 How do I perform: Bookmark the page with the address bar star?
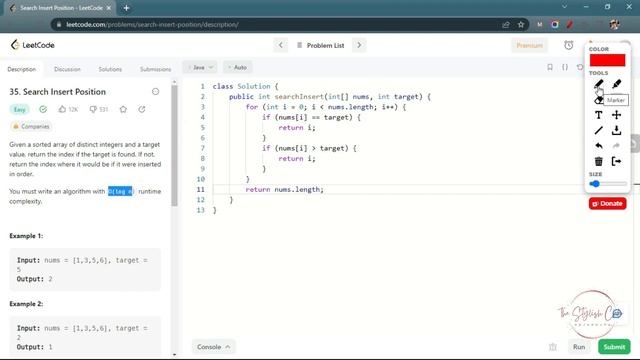[x=521, y=24]
